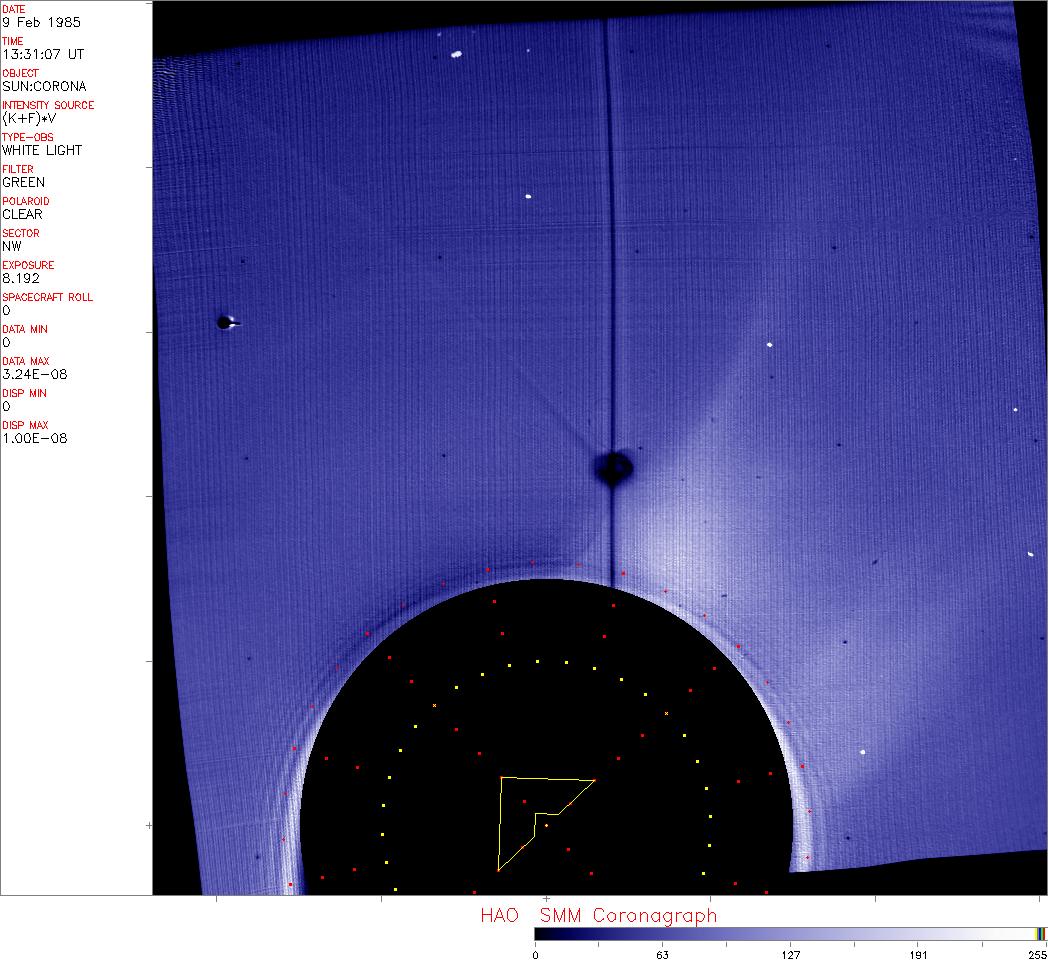The image size is (1048, 960).
Task: Select the 0 value under SPACECRAFT ROLL
Action: 6,311
